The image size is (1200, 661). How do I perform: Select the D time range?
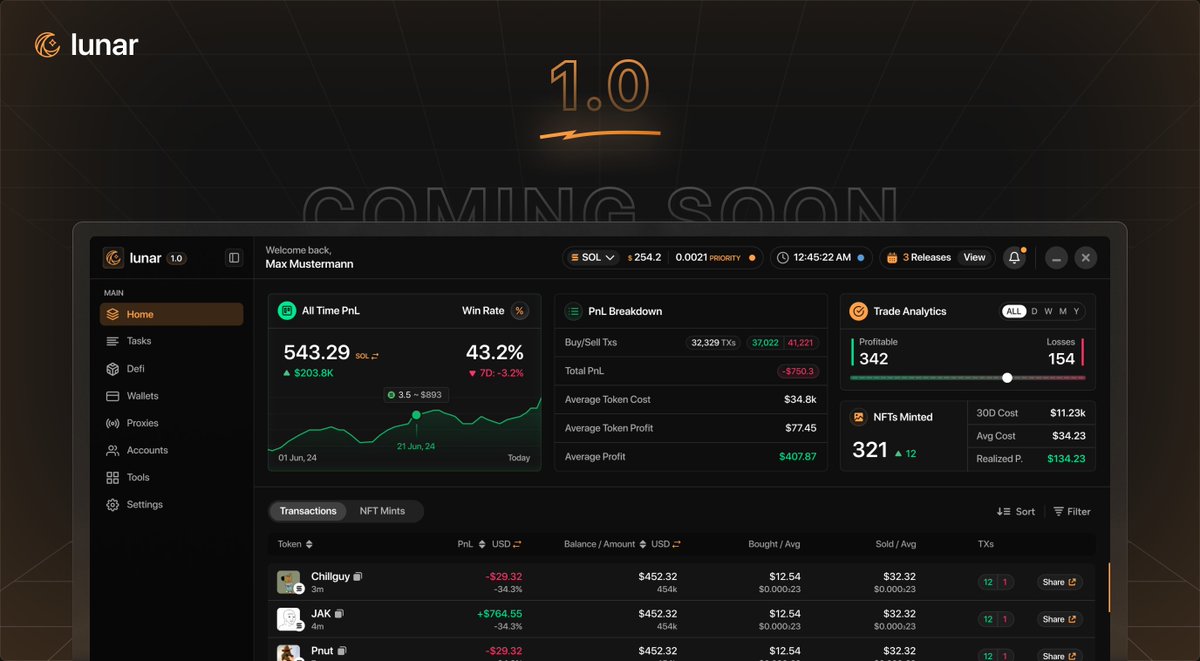pyautogui.click(x=1035, y=312)
